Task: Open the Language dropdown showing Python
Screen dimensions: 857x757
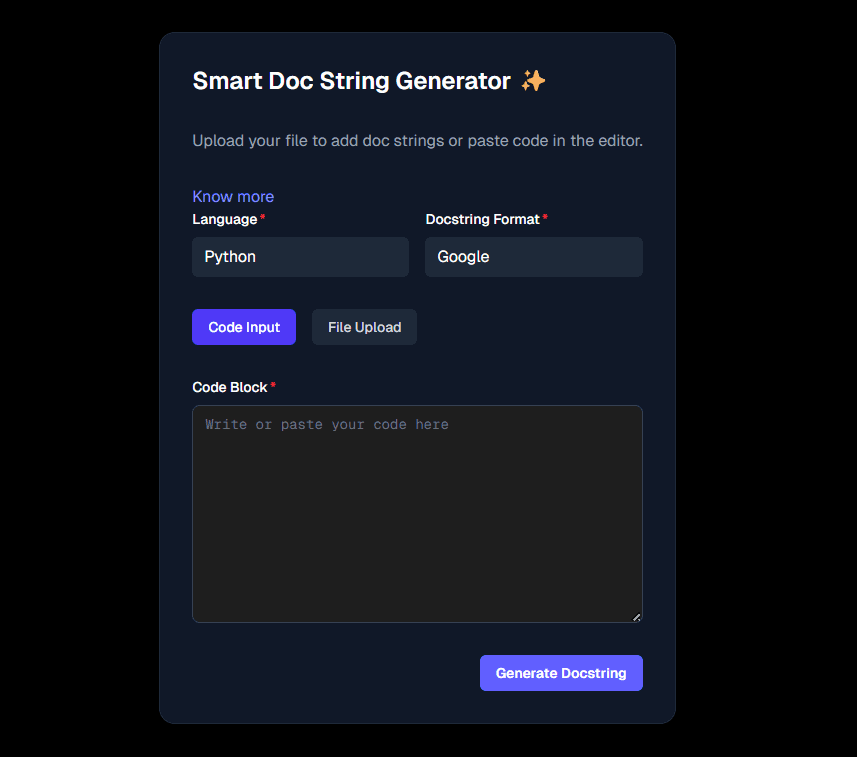Action: (x=300, y=257)
